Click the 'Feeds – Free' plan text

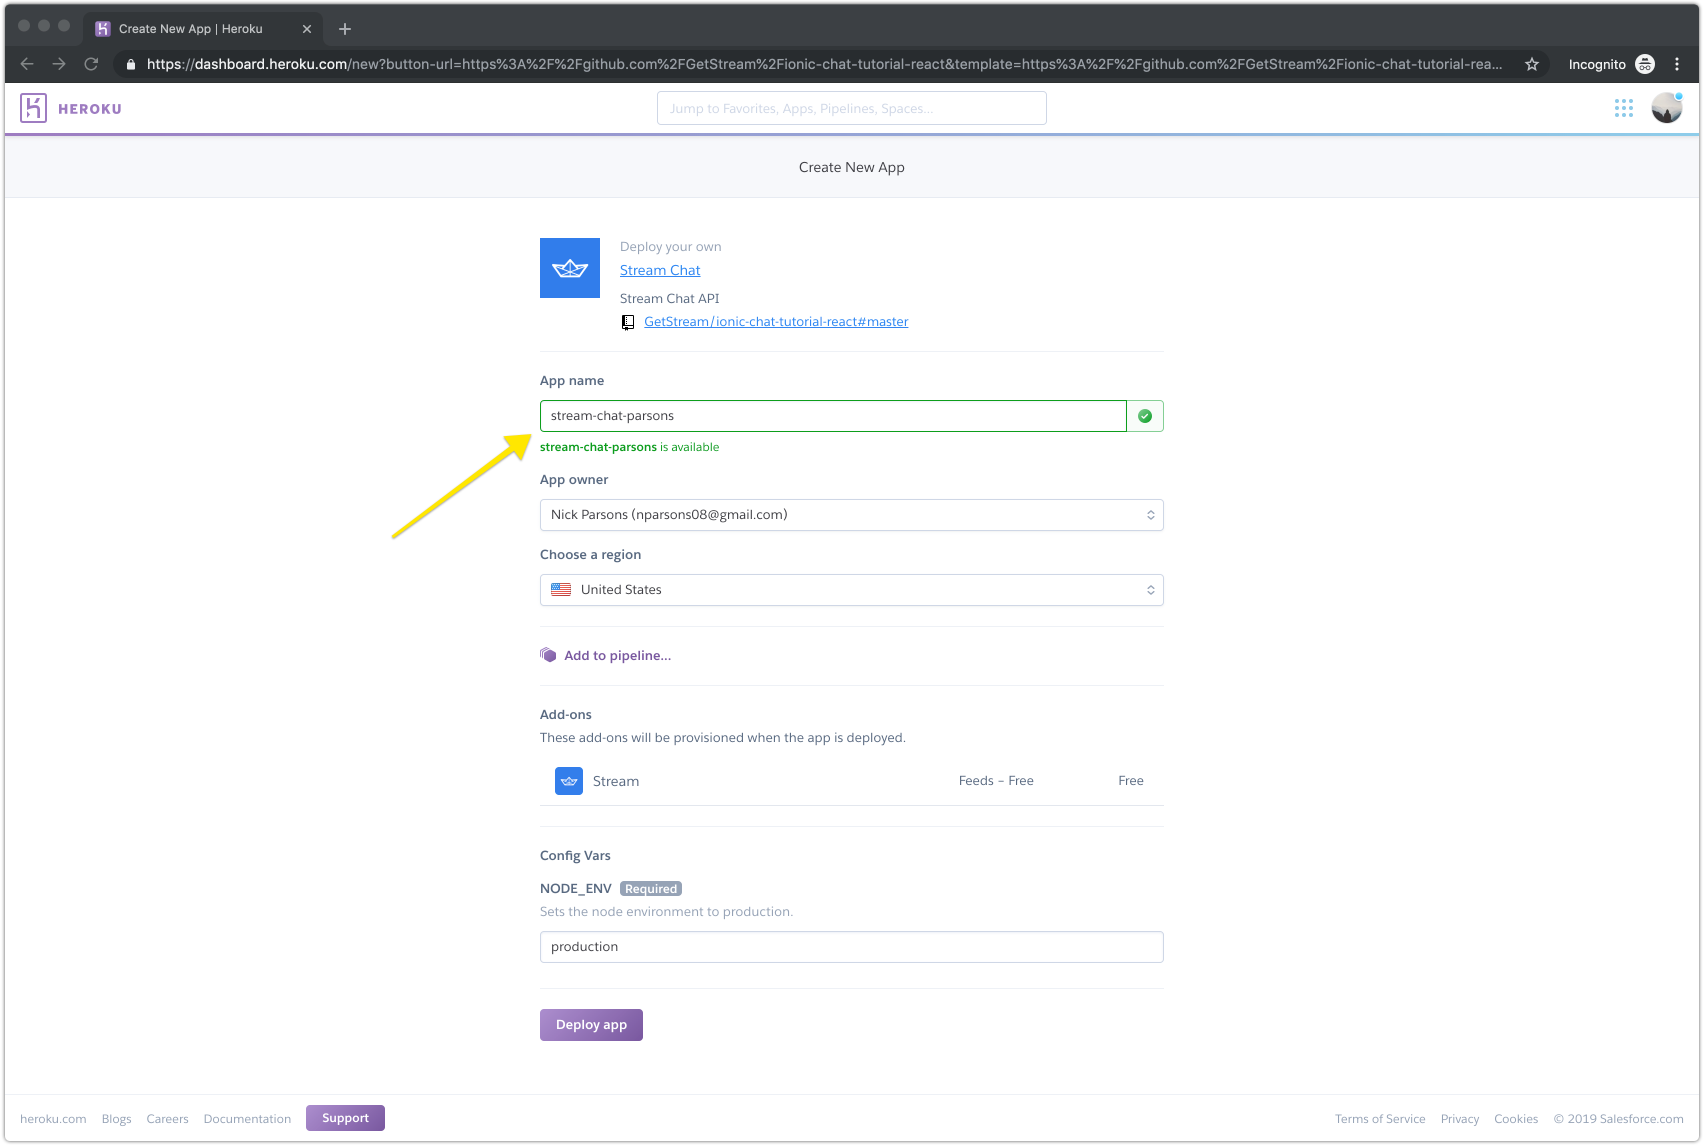point(996,781)
